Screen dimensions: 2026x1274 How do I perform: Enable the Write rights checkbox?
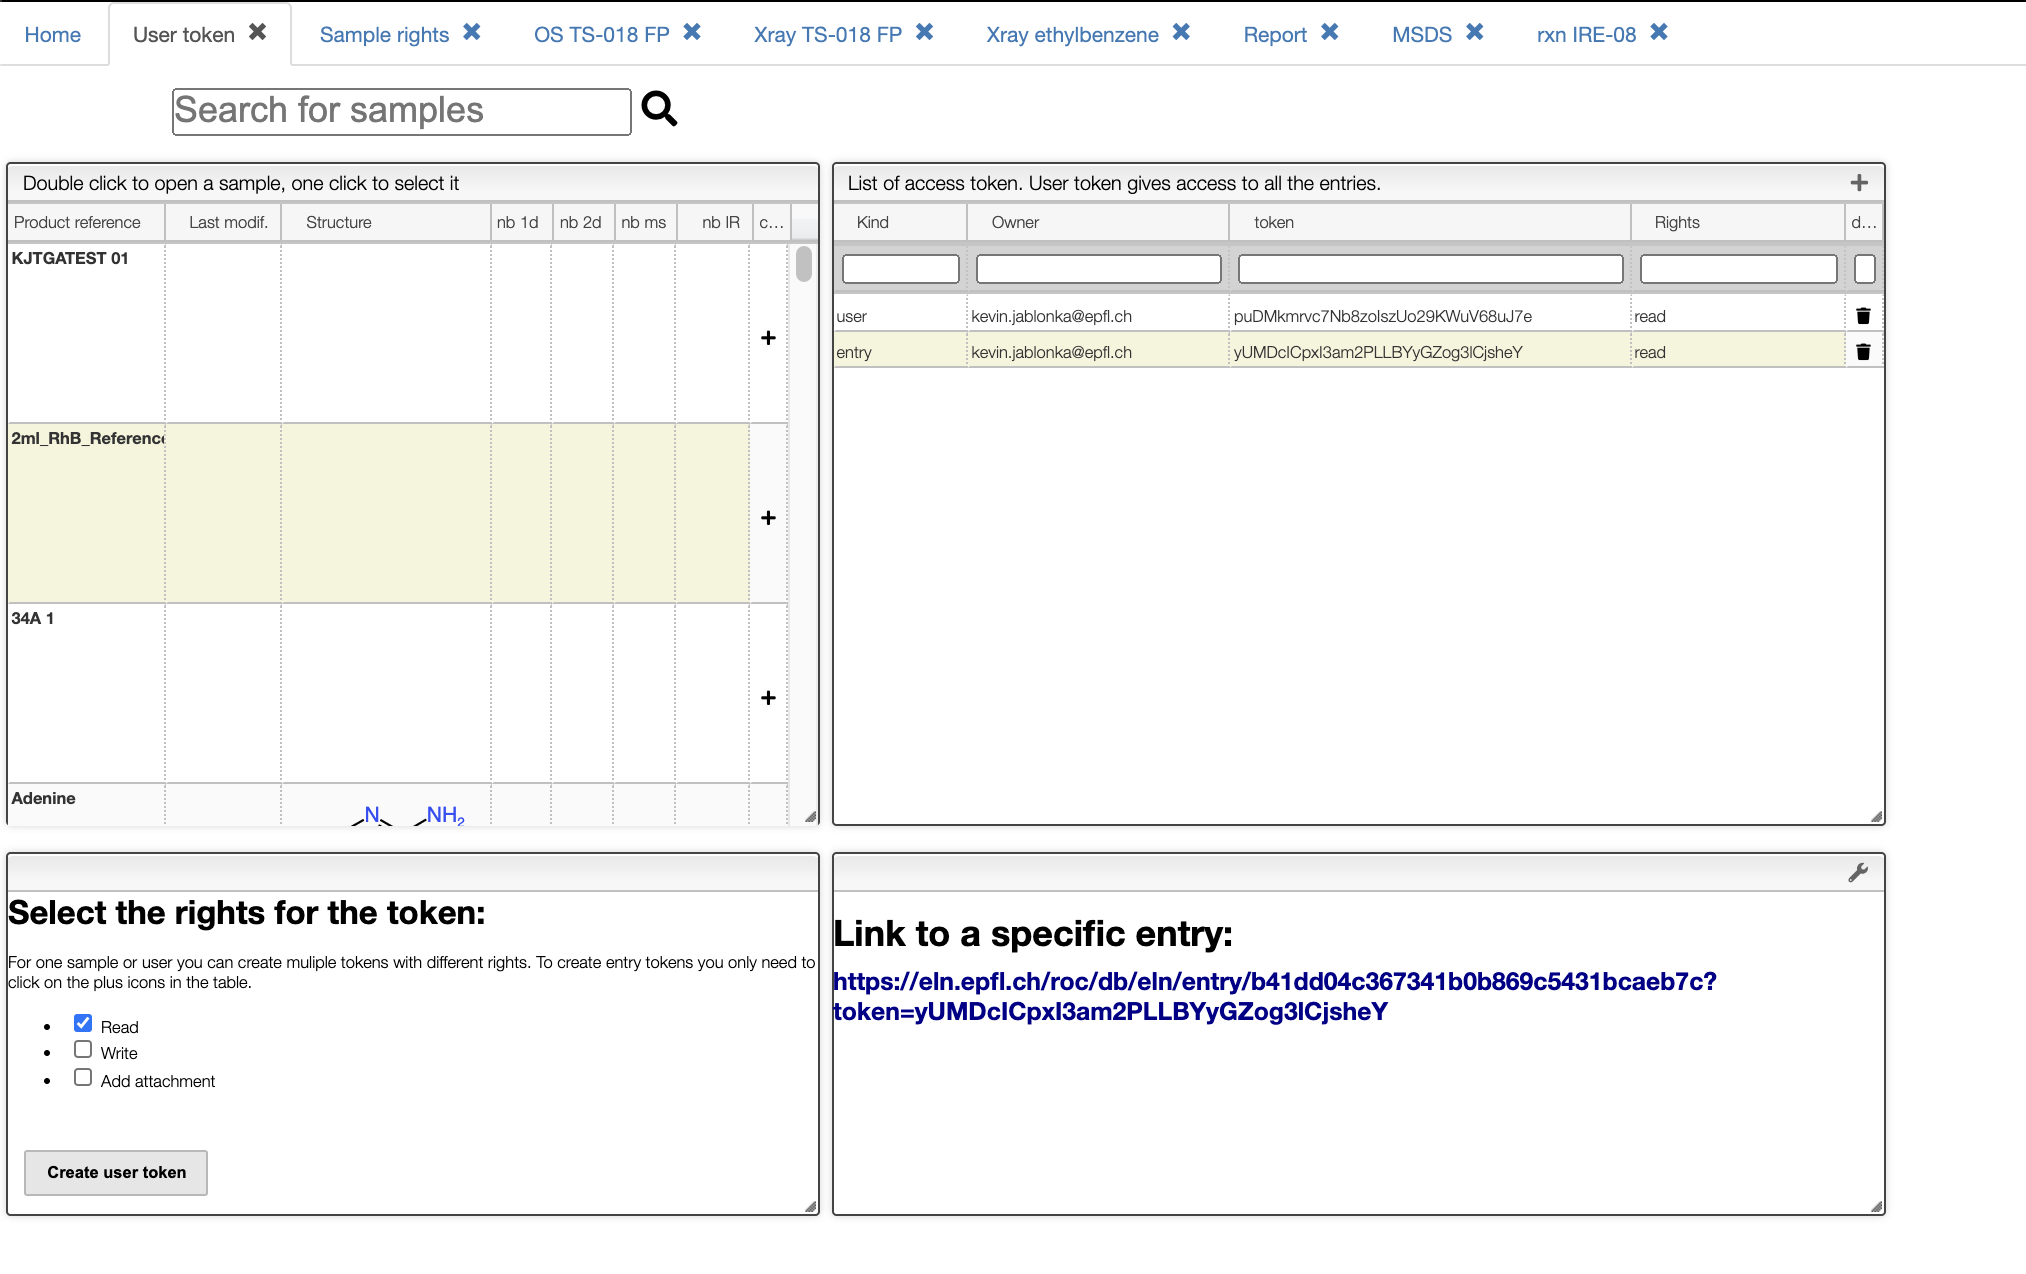83,1050
